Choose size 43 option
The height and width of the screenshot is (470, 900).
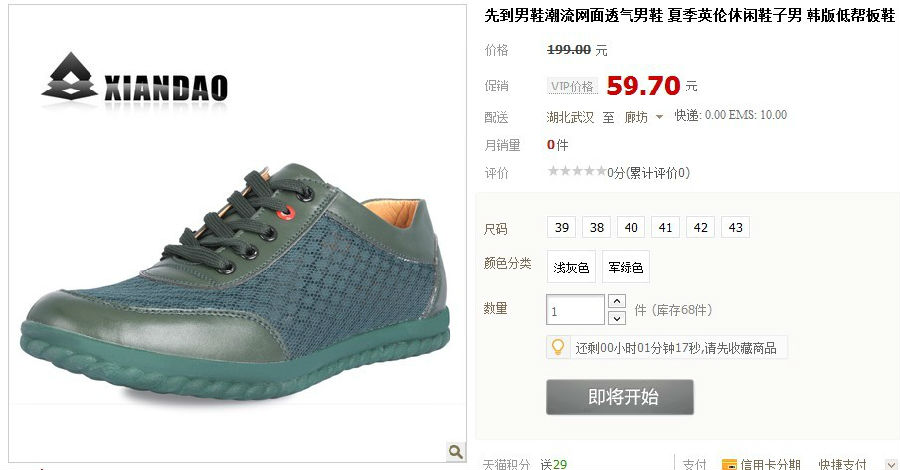point(735,227)
